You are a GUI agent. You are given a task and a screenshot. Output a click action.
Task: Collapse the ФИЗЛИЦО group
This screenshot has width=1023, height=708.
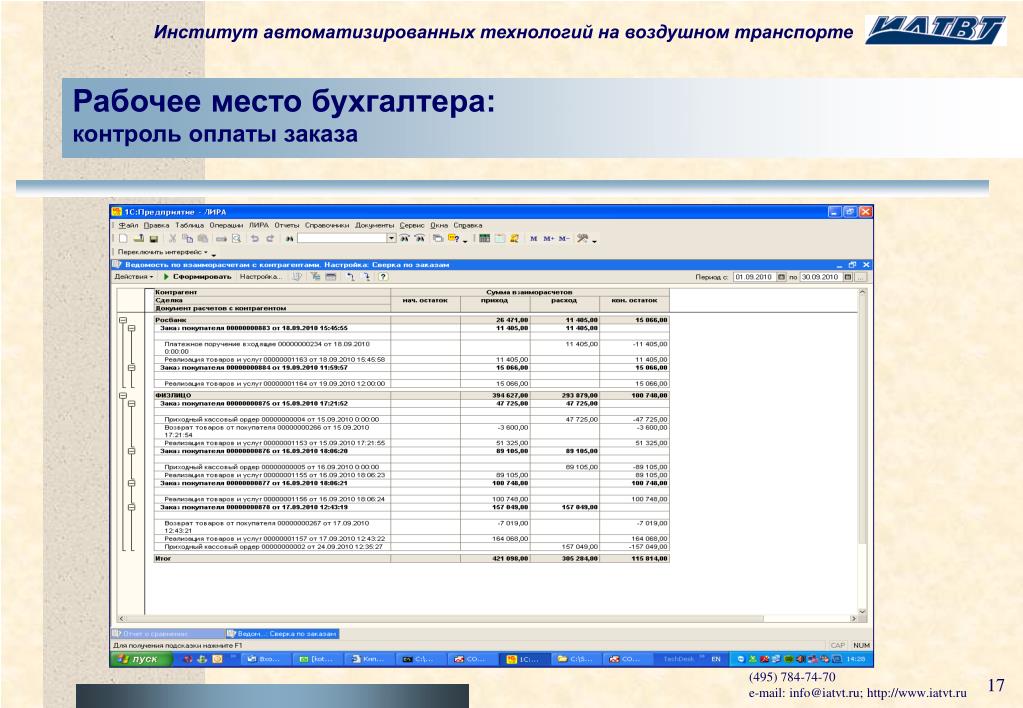click(x=123, y=395)
